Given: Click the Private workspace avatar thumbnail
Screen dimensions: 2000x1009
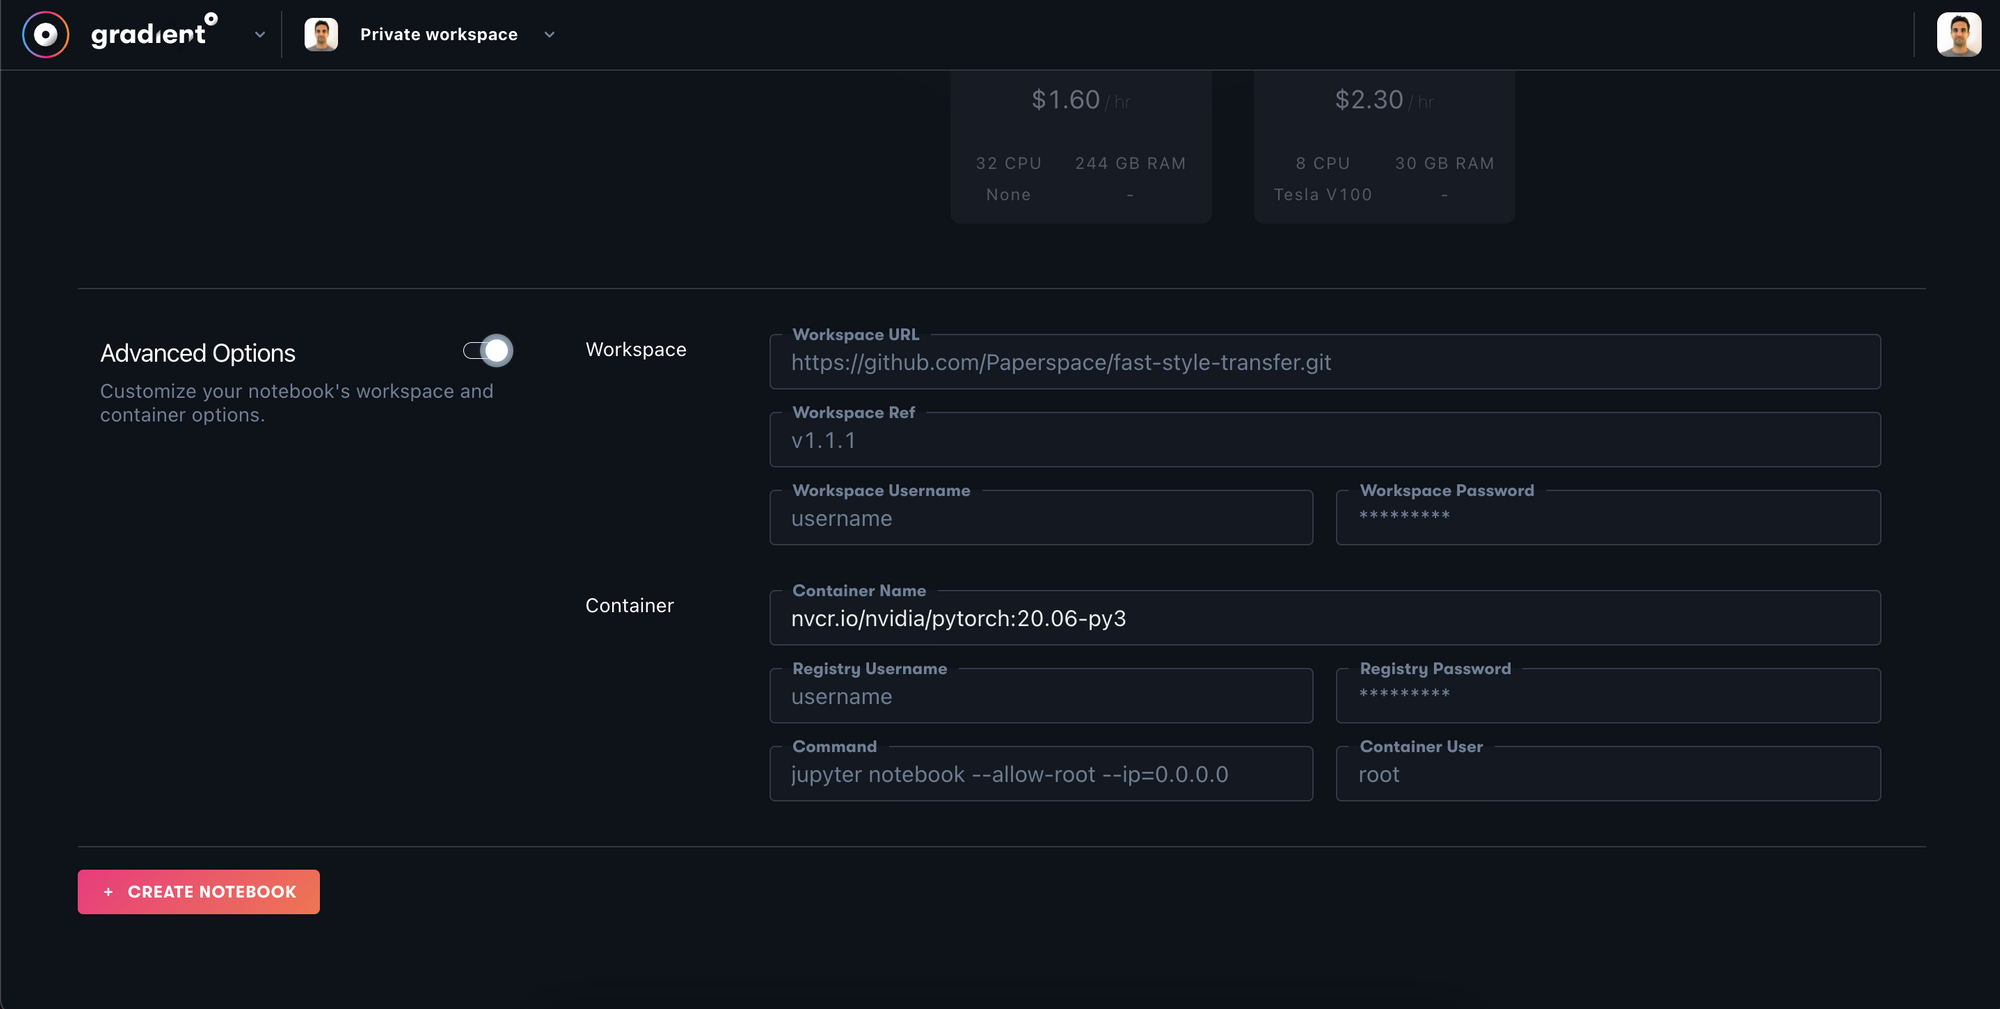Looking at the screenshot, I should pyautogui.click(x=321, y=34).
